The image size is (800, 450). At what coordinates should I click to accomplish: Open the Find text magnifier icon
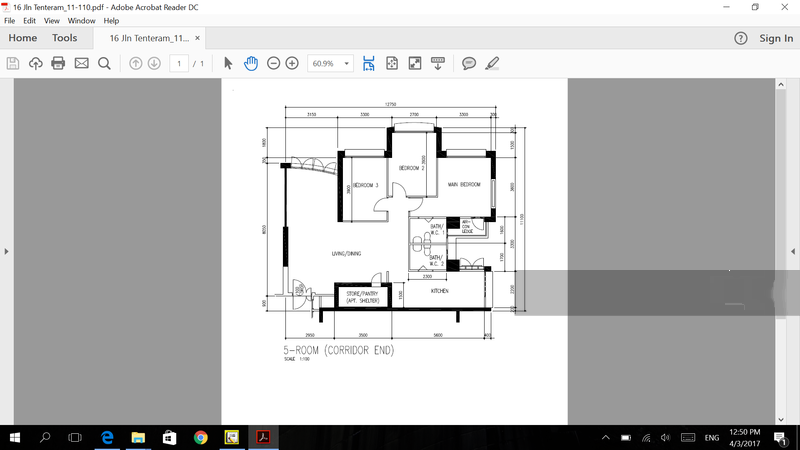(104, 63)
